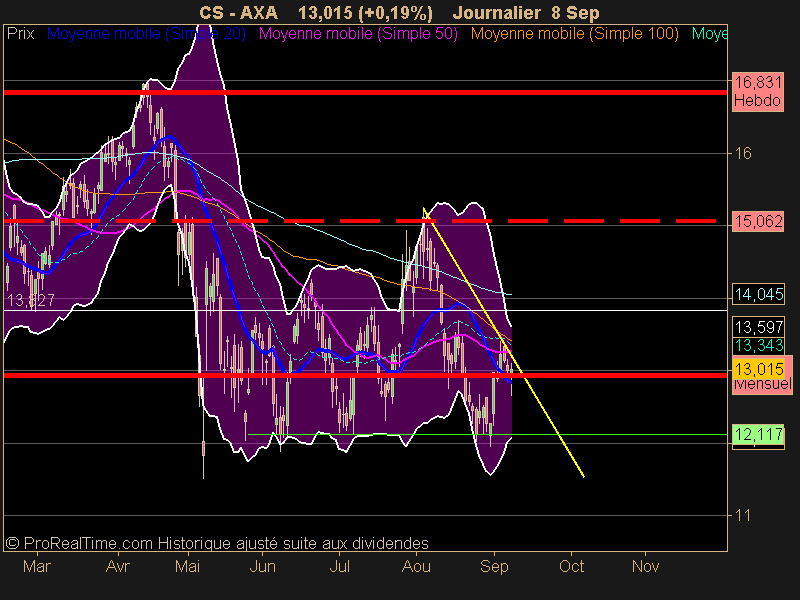Viewport: 800px width, 600px height.
Task: Select the "Jun" month on the time axis
Action: (262, 566)
